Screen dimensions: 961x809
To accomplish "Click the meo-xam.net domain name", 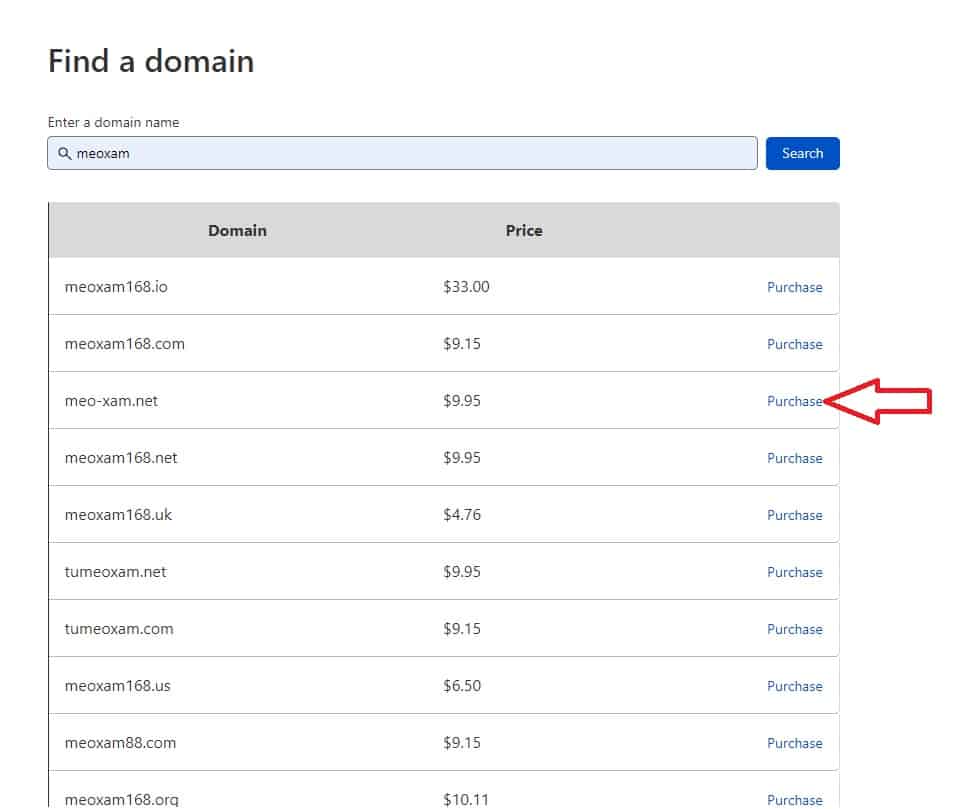I will pyautogui.click(x=111, y=401).
